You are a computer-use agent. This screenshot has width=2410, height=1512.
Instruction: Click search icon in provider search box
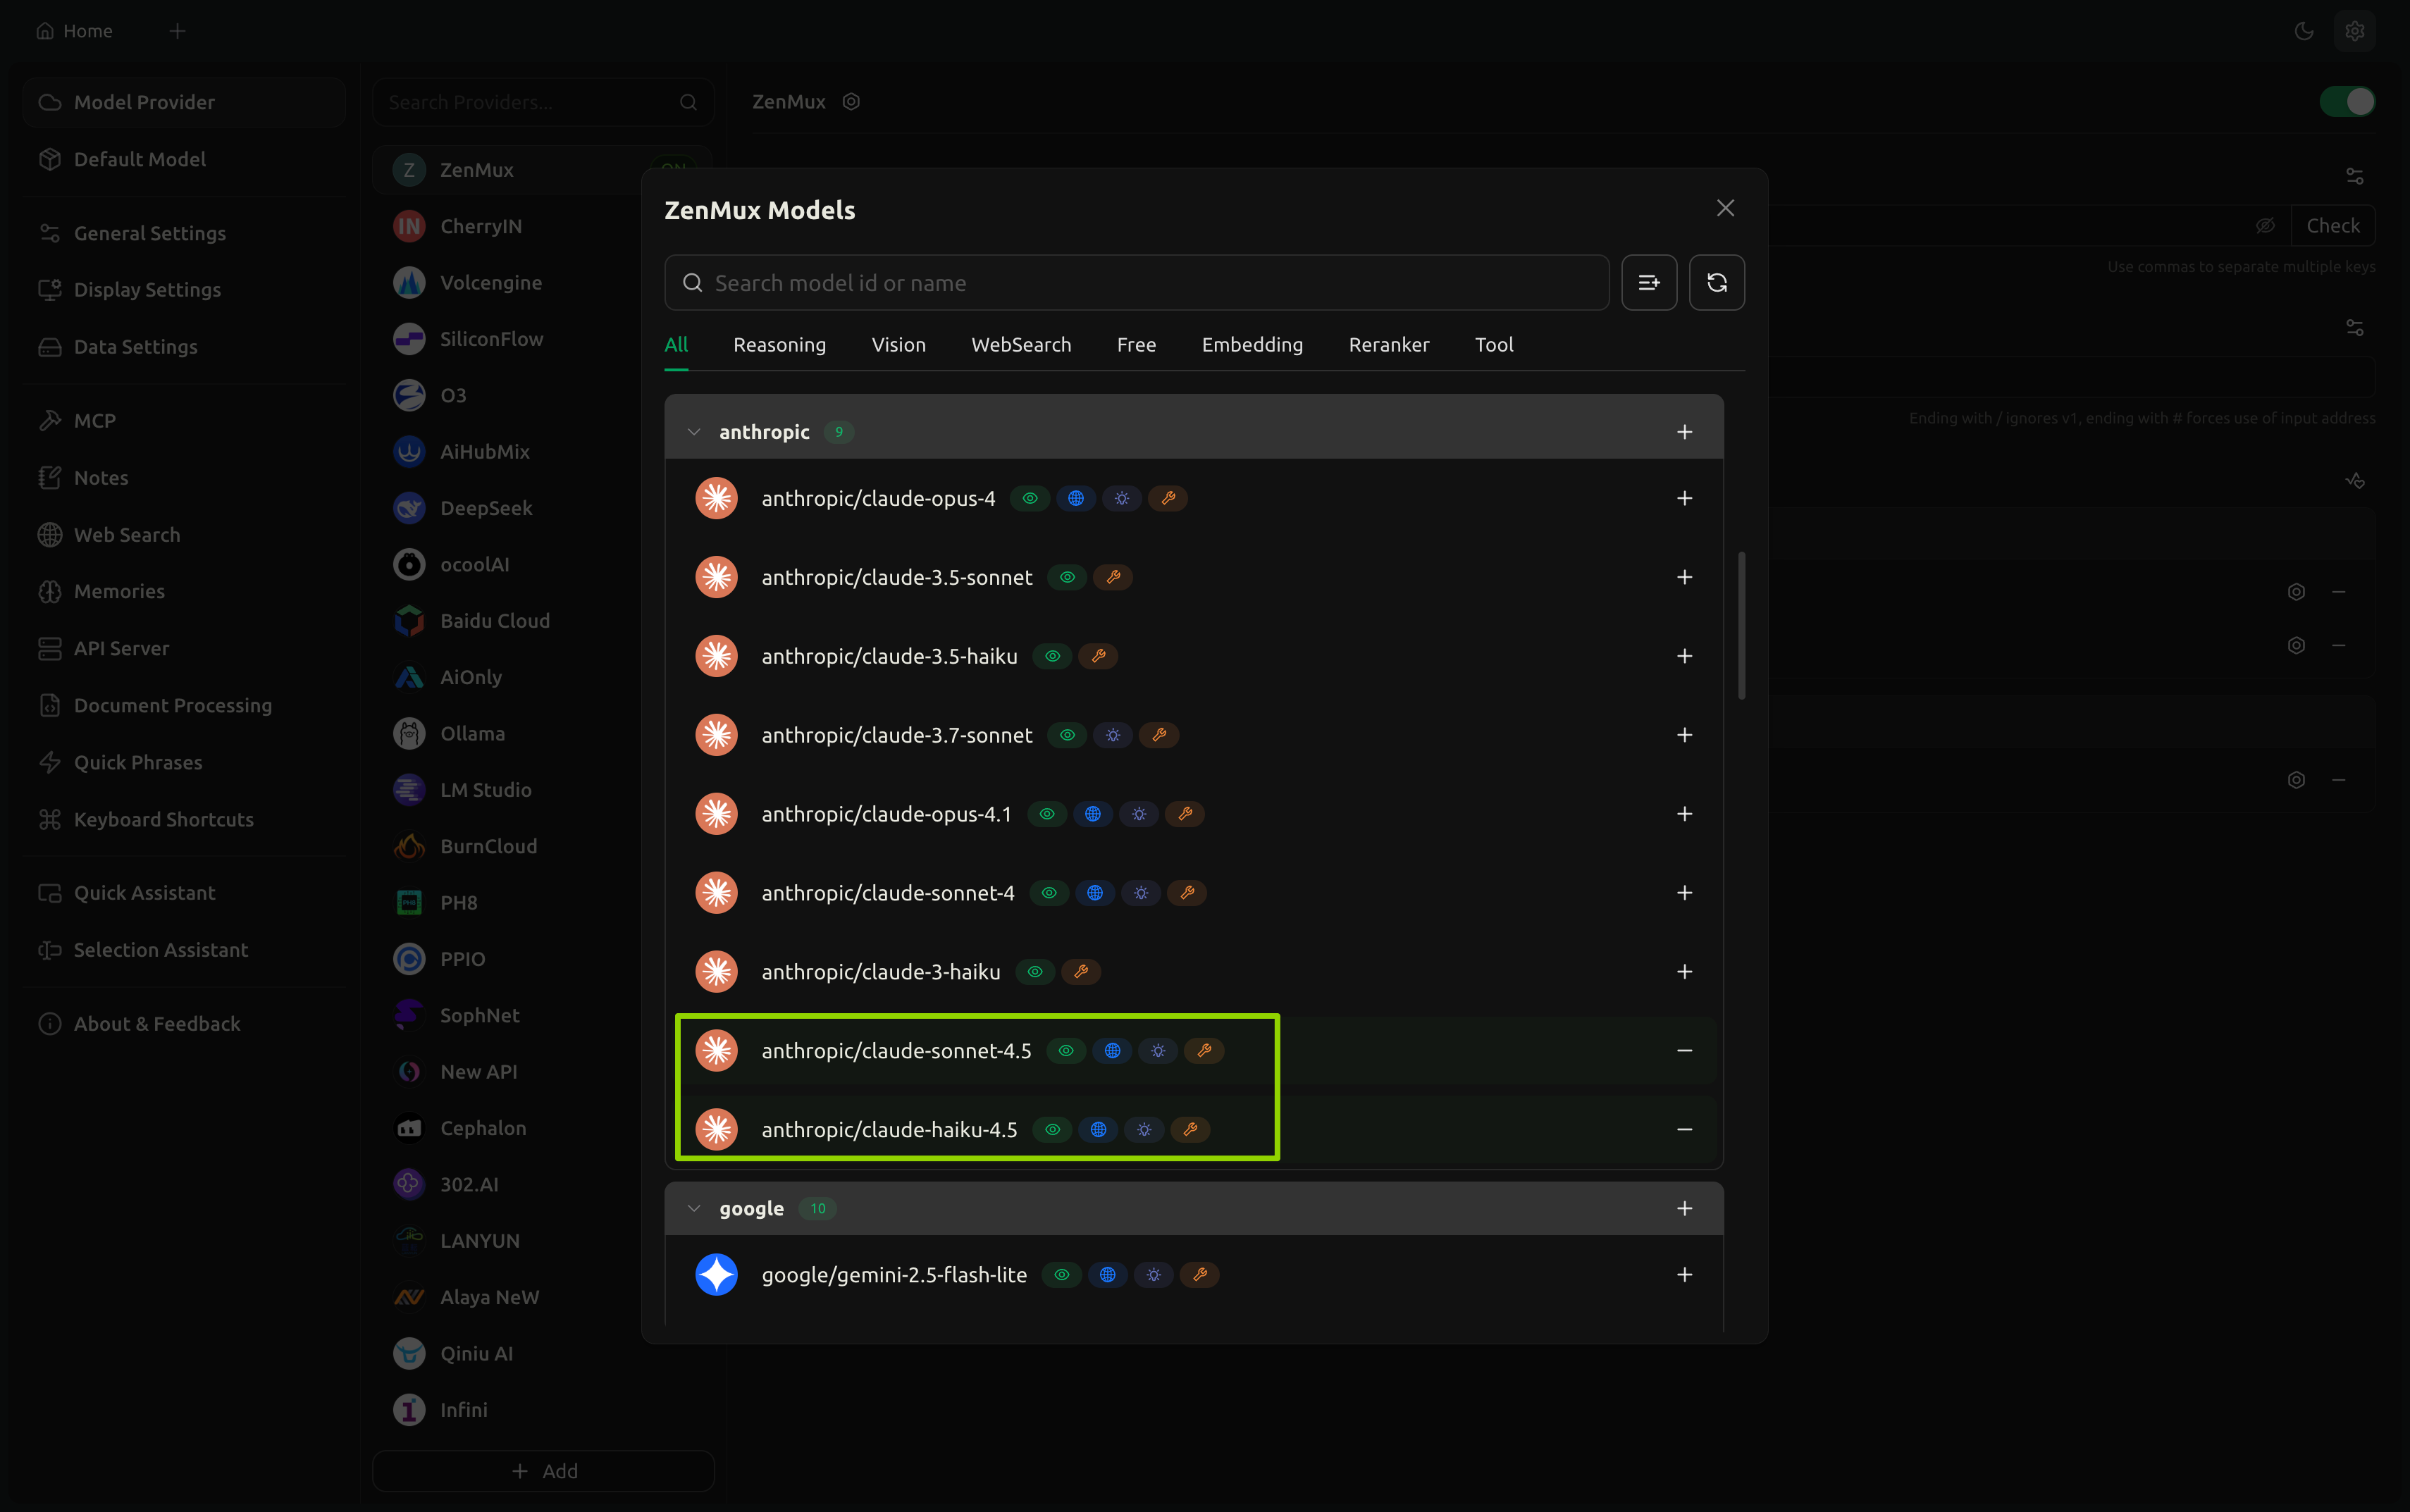click(688, 102)
